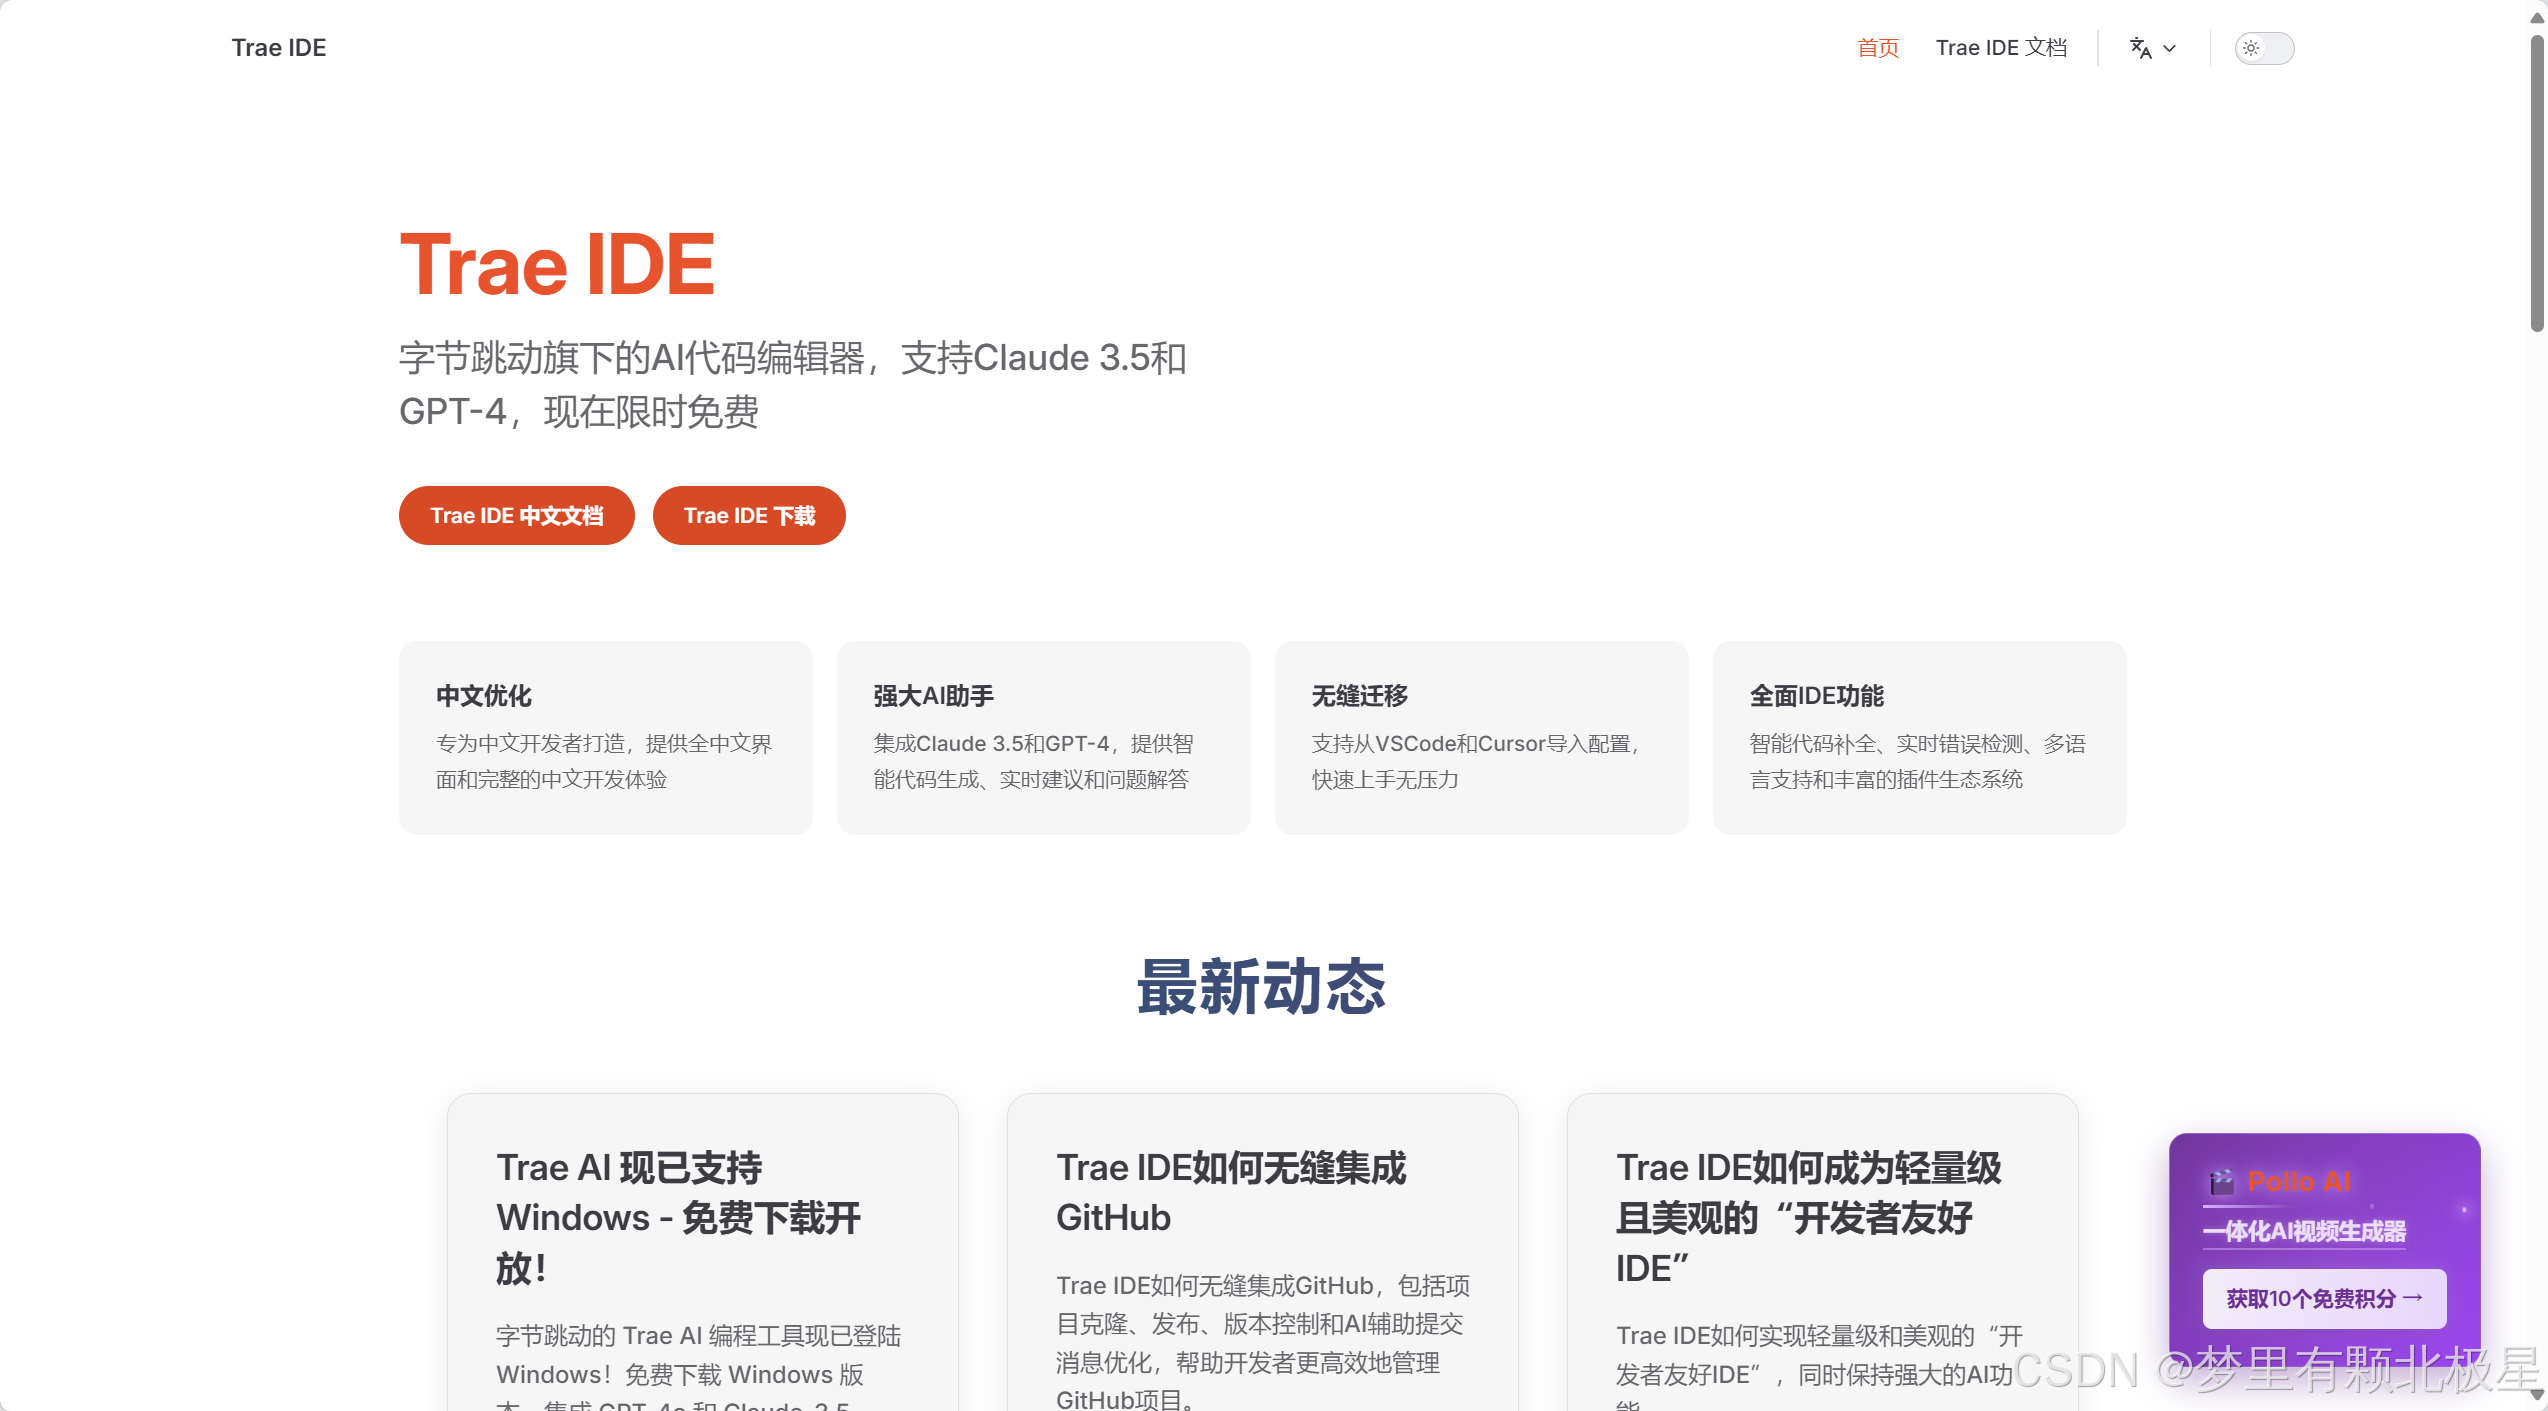Expand the language dropdown chevron
Image resolution: width=2548 pixels, height=1411 pixels.
coord(2170,48)
